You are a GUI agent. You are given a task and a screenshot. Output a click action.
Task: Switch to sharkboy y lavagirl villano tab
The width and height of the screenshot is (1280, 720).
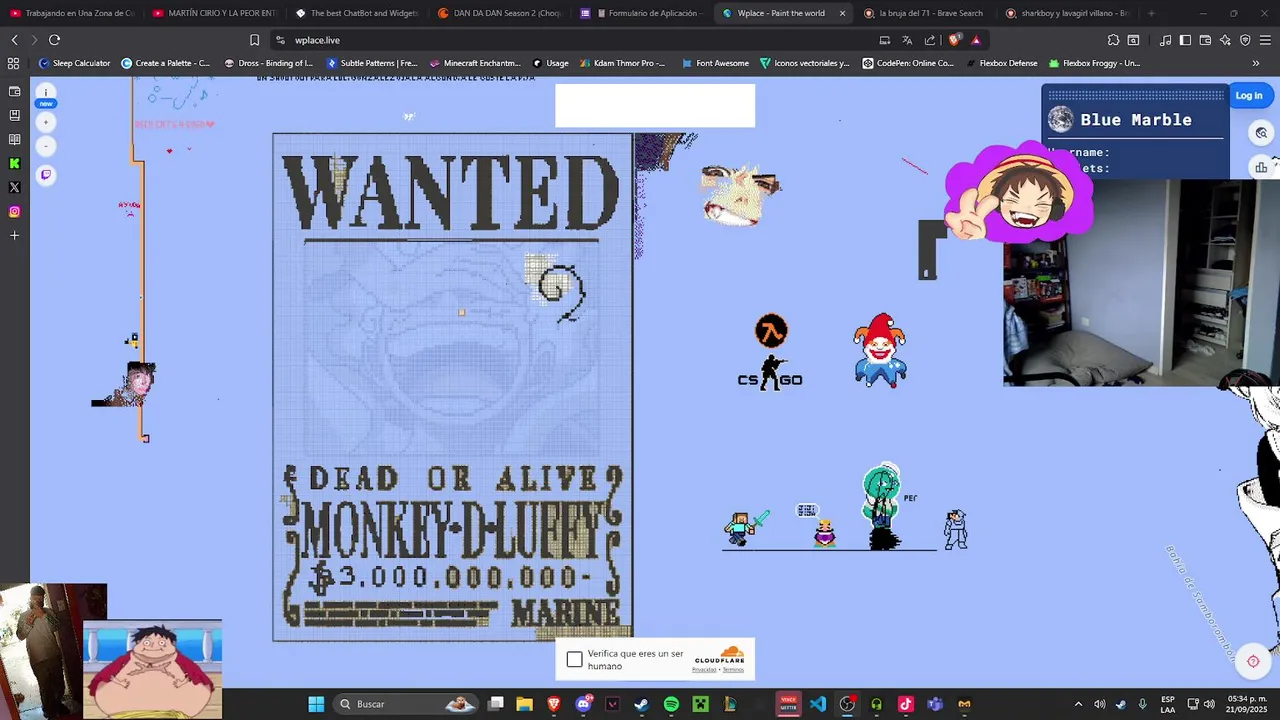(1068, 13)
